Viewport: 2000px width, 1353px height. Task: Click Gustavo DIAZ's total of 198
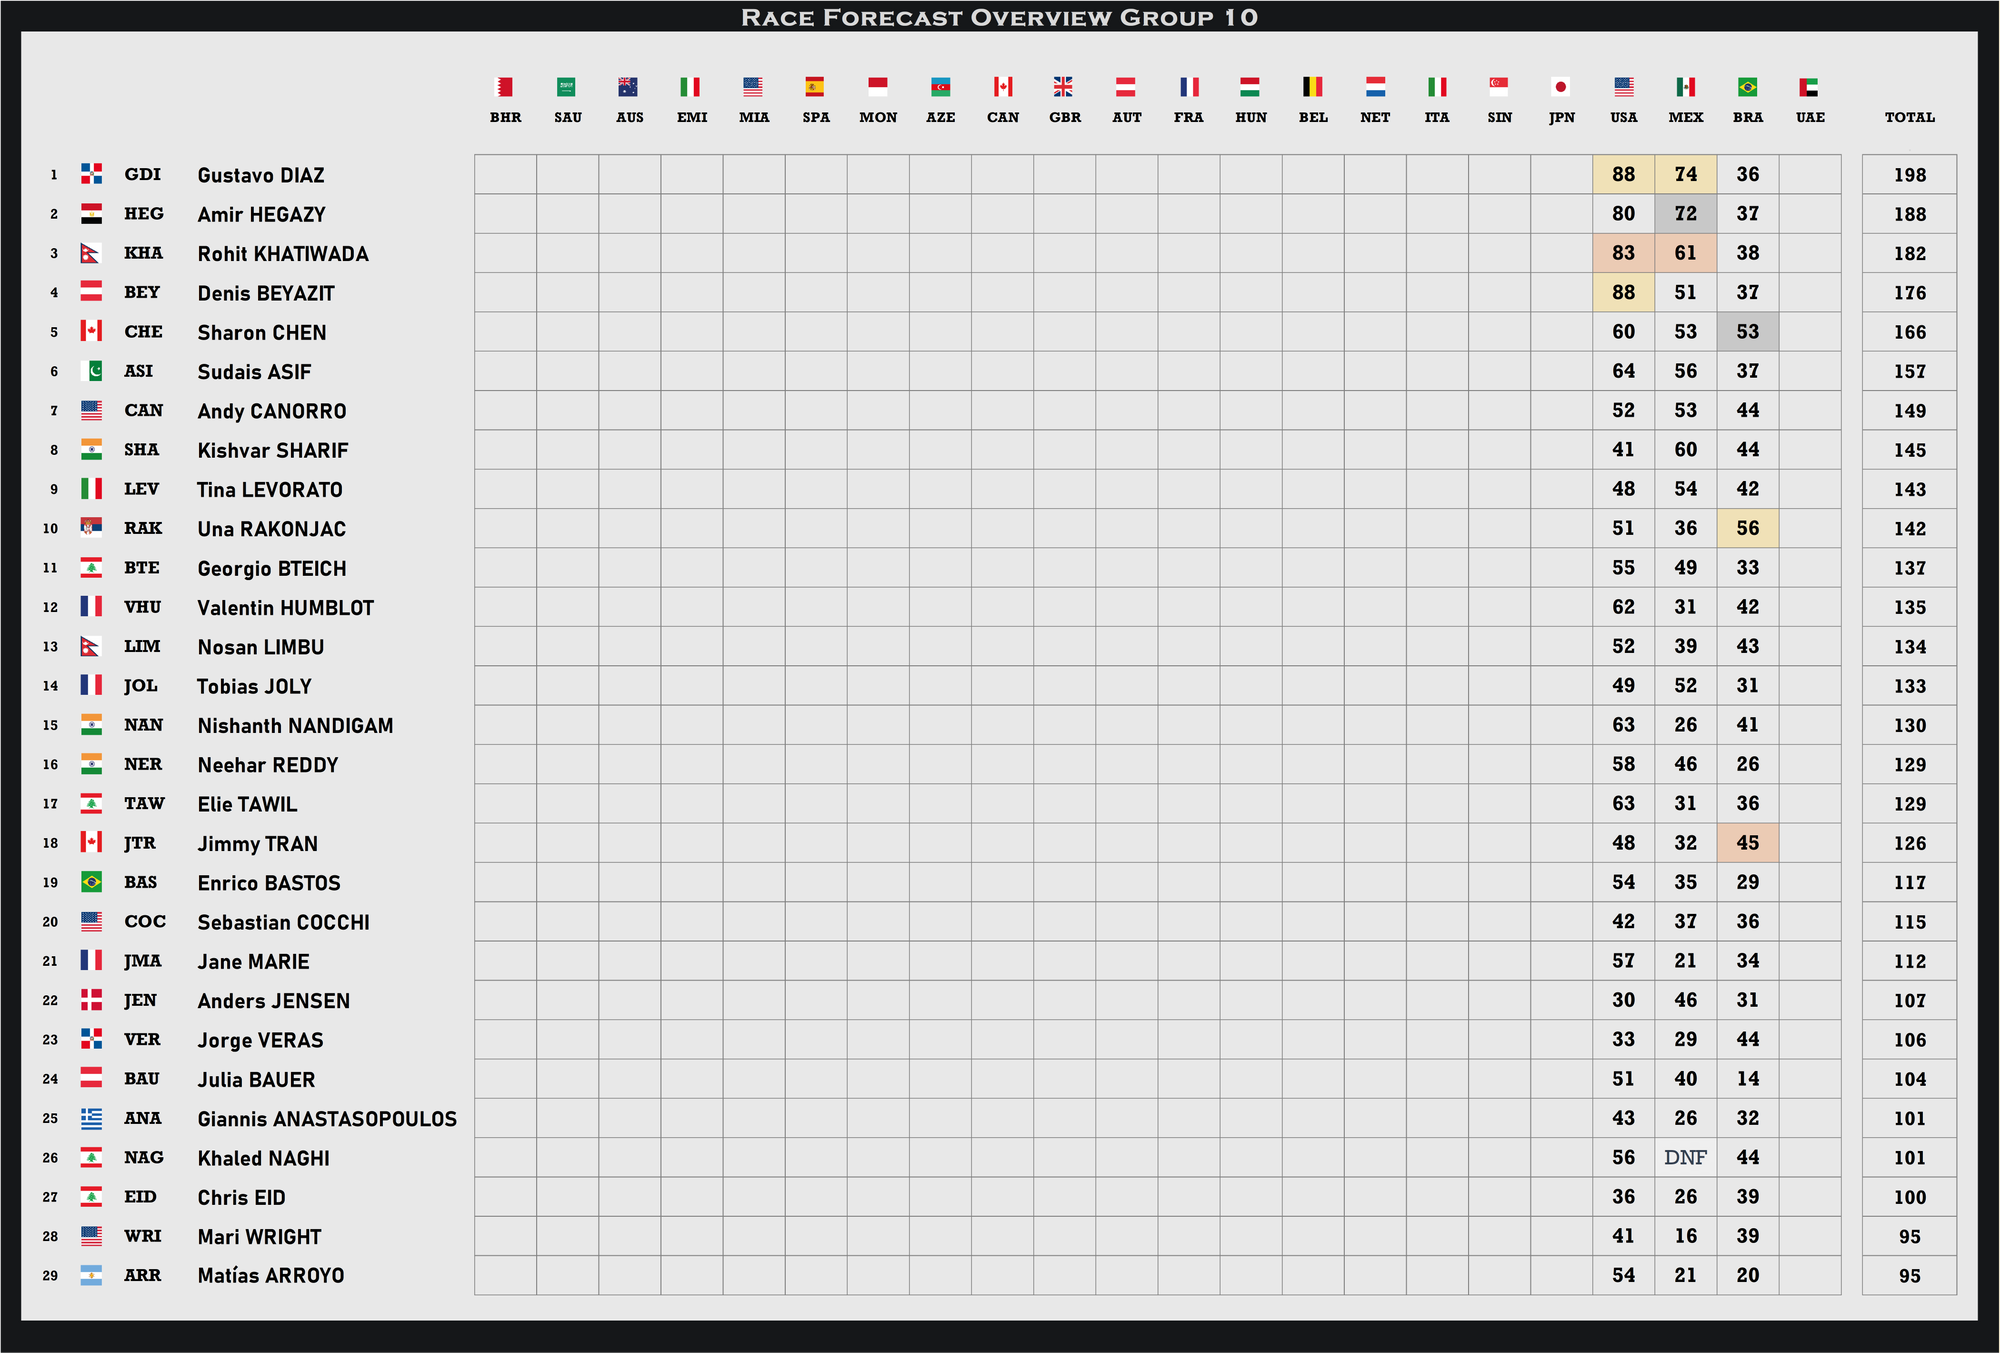pos(1909,175)
